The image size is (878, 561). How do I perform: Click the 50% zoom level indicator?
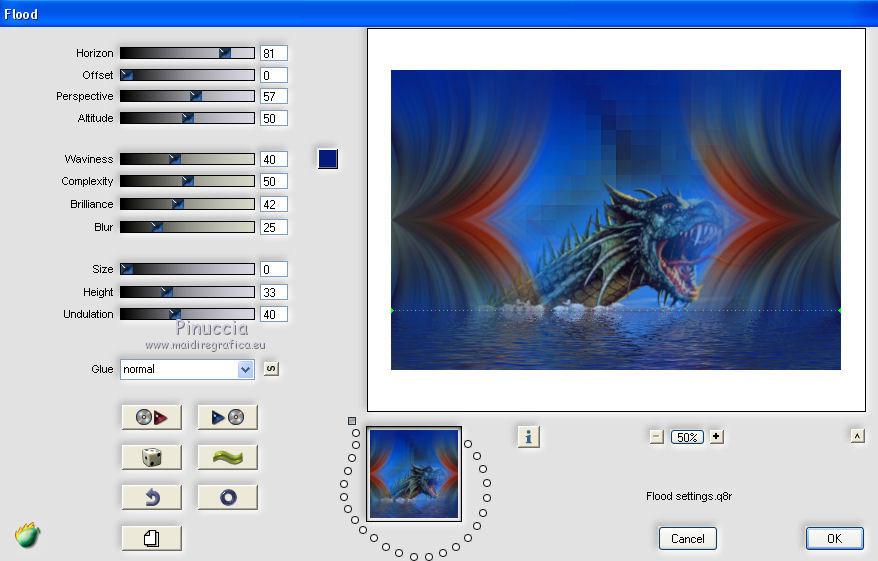(687, 437)
